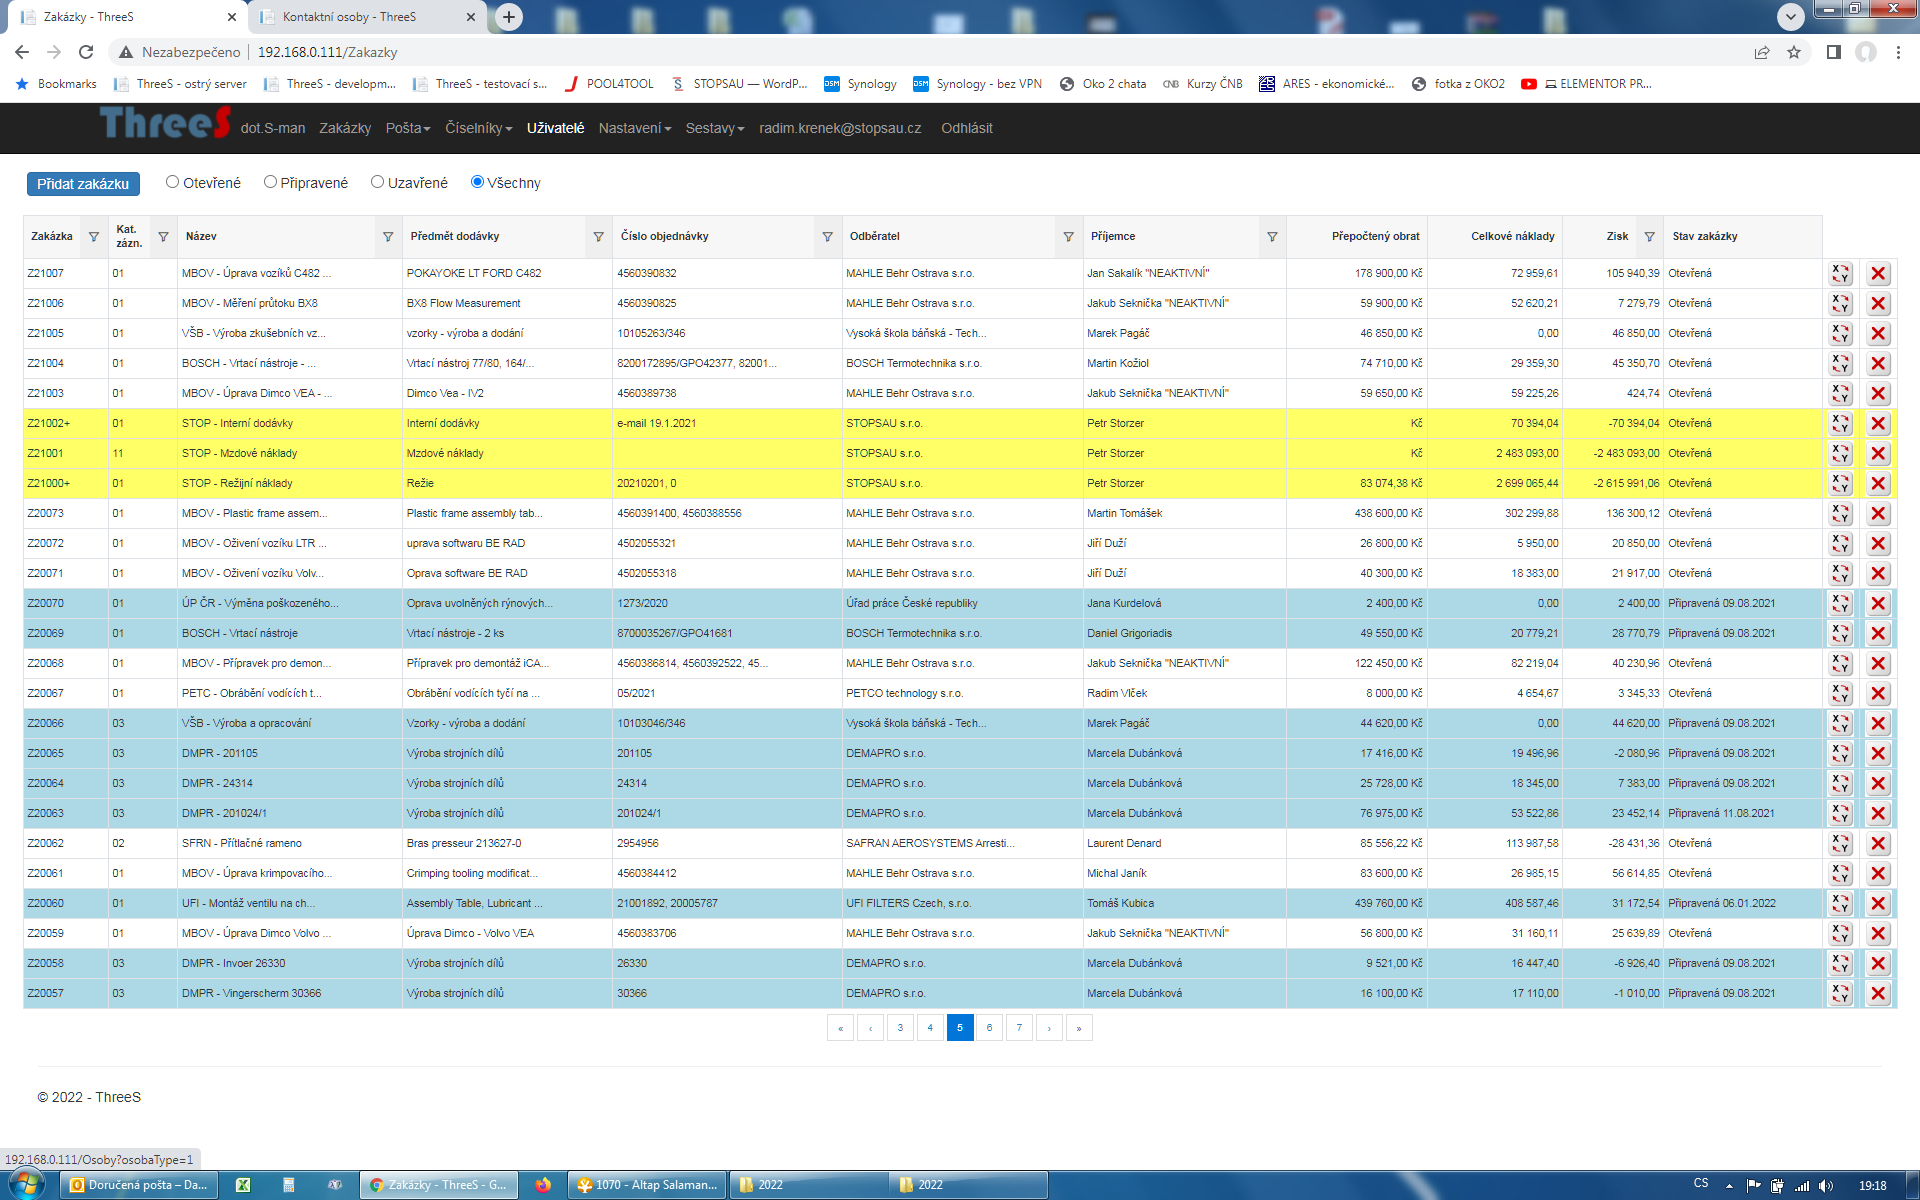Go to page 3 of pagination
Image resolution: width=1920 pixels, height=1200 pixels.
coord(900,1027)
